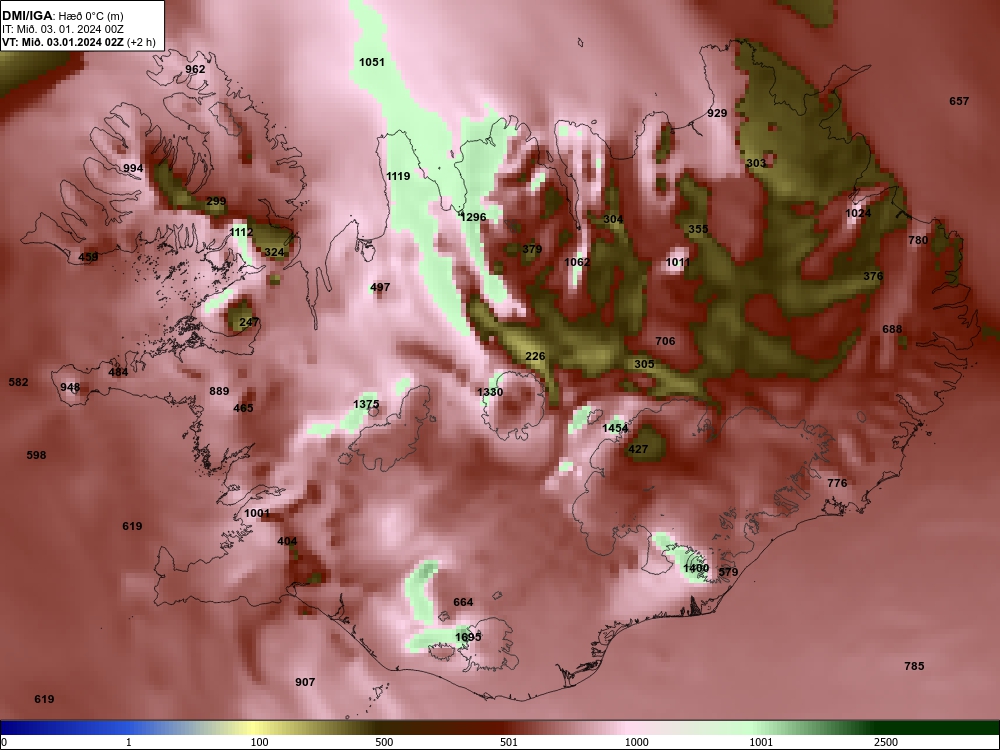
Task: Click the 303 value
Action: 756,163
